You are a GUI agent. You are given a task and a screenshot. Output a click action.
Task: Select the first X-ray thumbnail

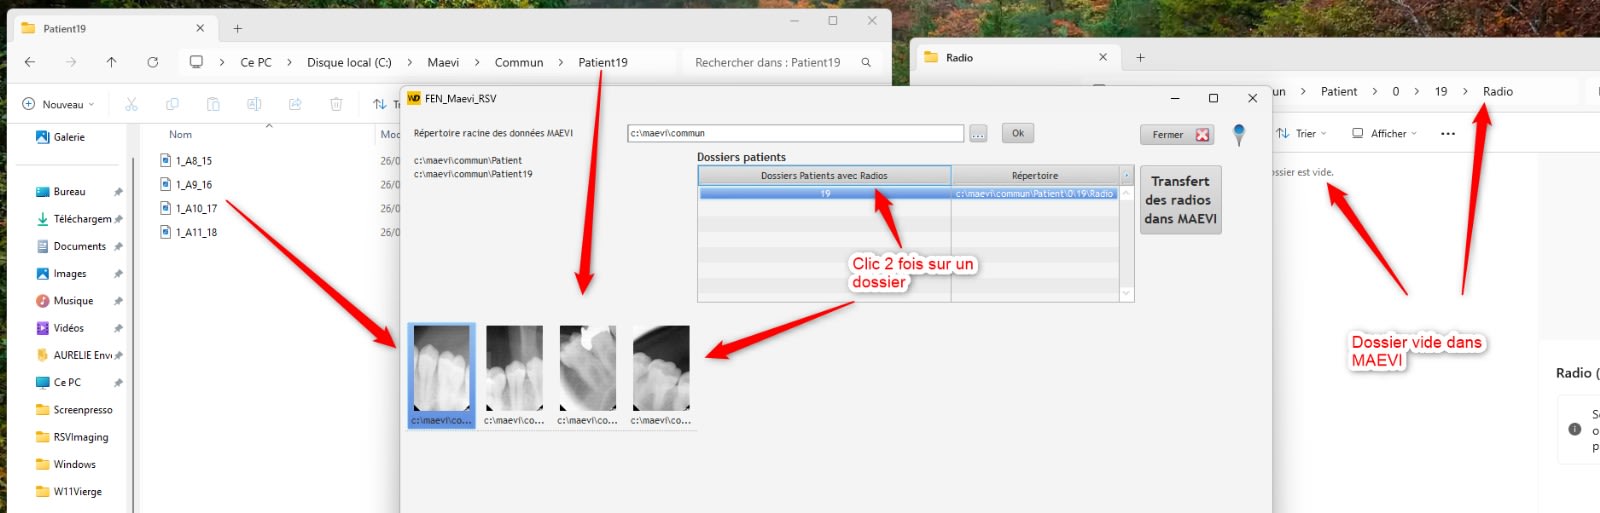(x=441, y=368)
